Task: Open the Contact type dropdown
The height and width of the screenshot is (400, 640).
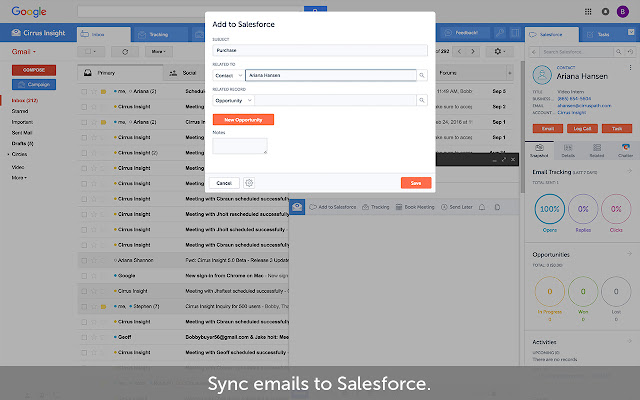Action: [227, 75]
